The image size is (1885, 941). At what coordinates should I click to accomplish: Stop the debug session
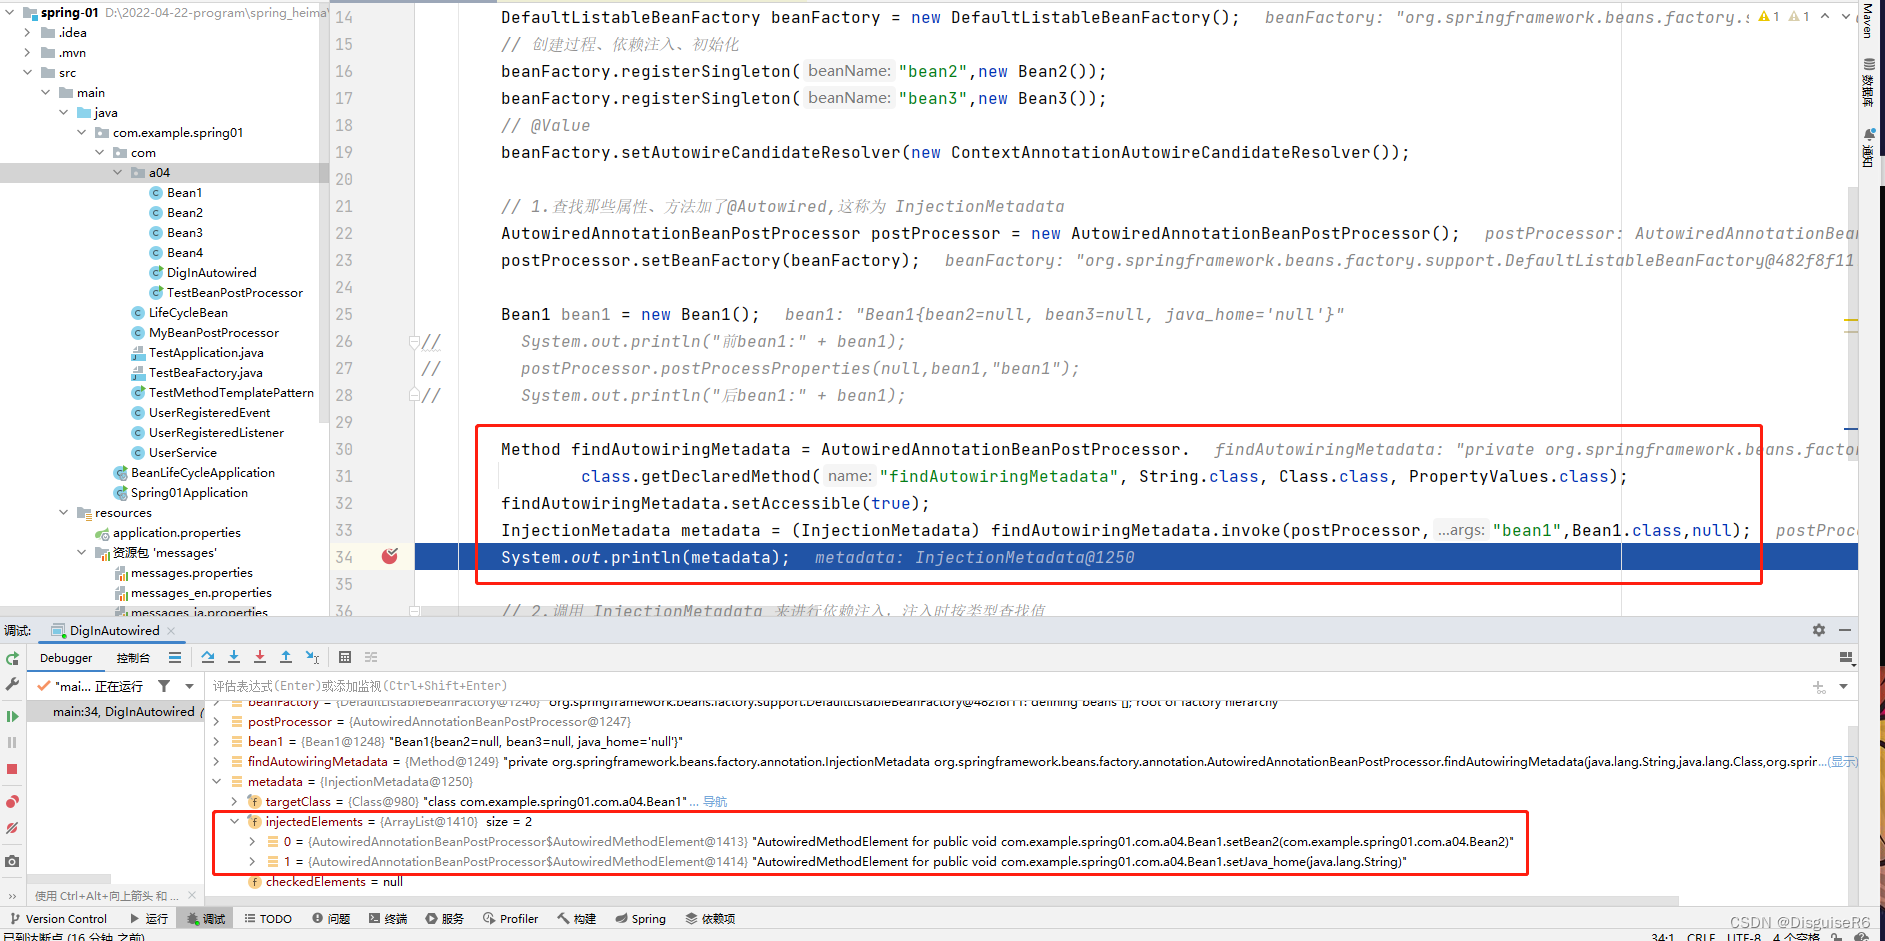click(12, 769)
